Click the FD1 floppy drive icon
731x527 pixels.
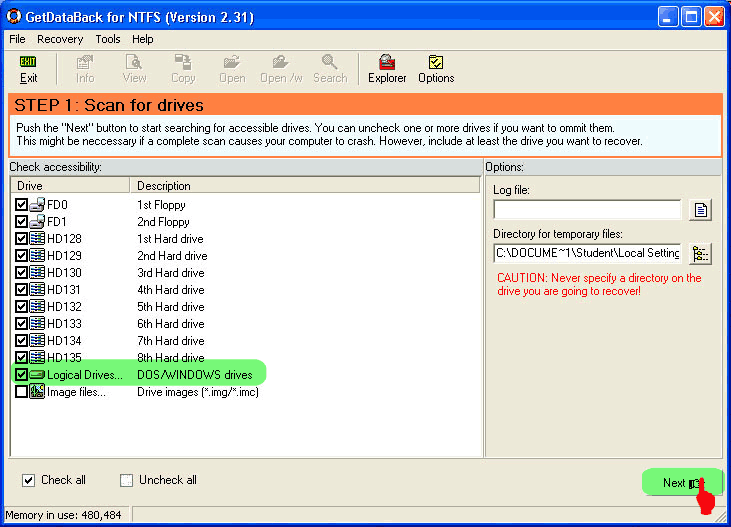tap(37, 222)
